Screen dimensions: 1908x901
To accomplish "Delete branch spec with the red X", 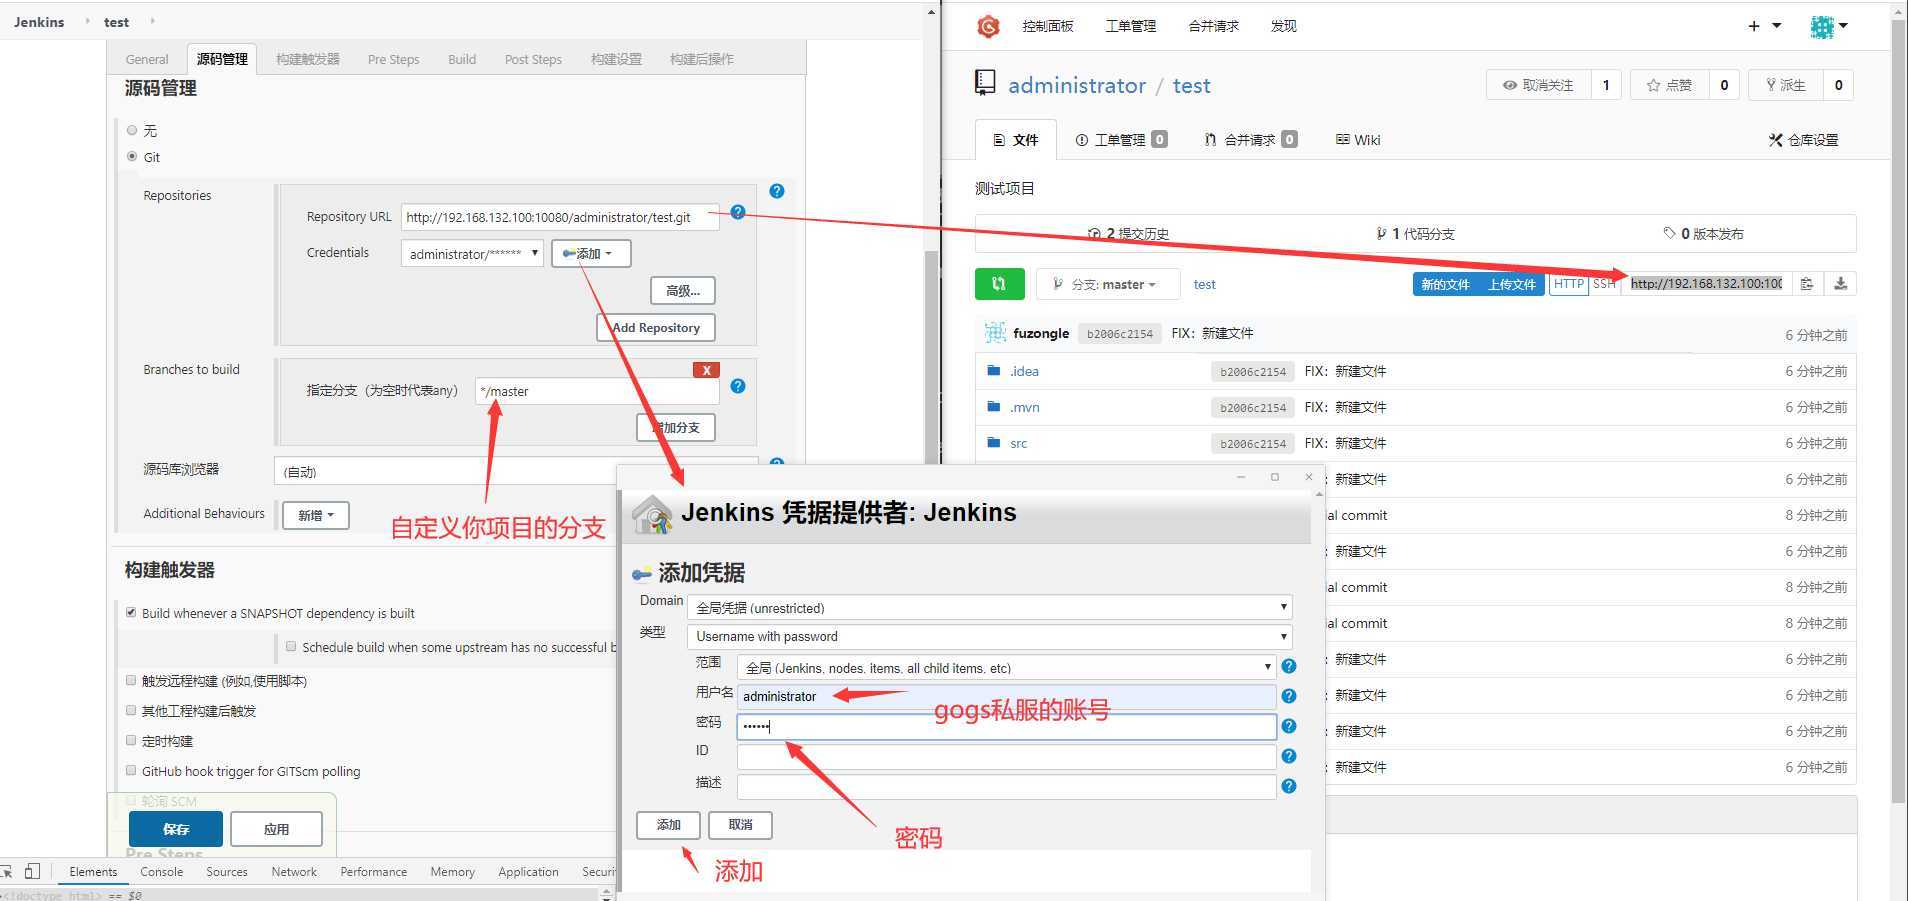I will (706, 370).
